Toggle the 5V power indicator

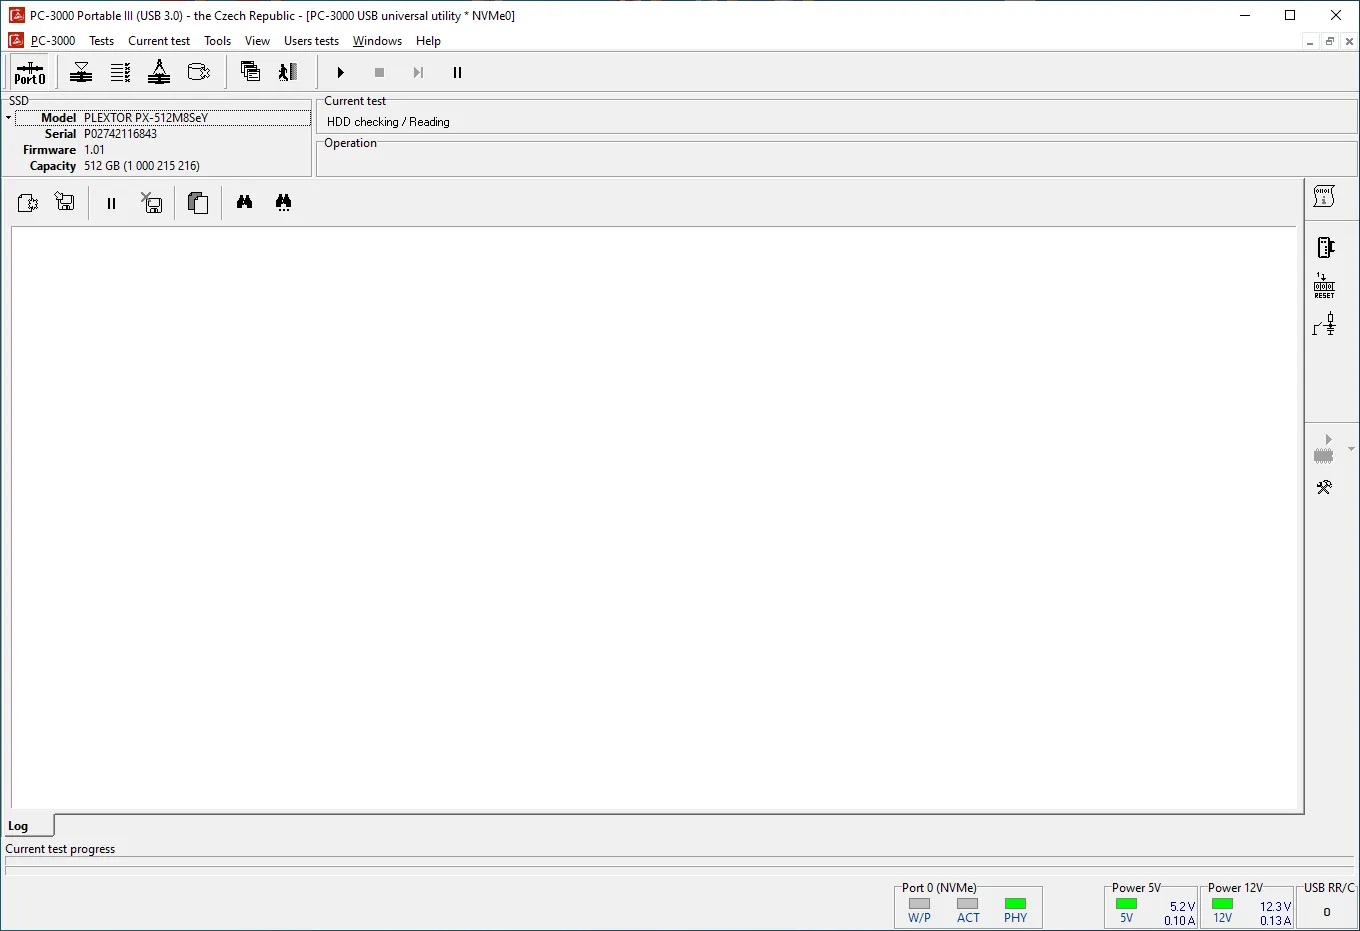(1126, 904)
